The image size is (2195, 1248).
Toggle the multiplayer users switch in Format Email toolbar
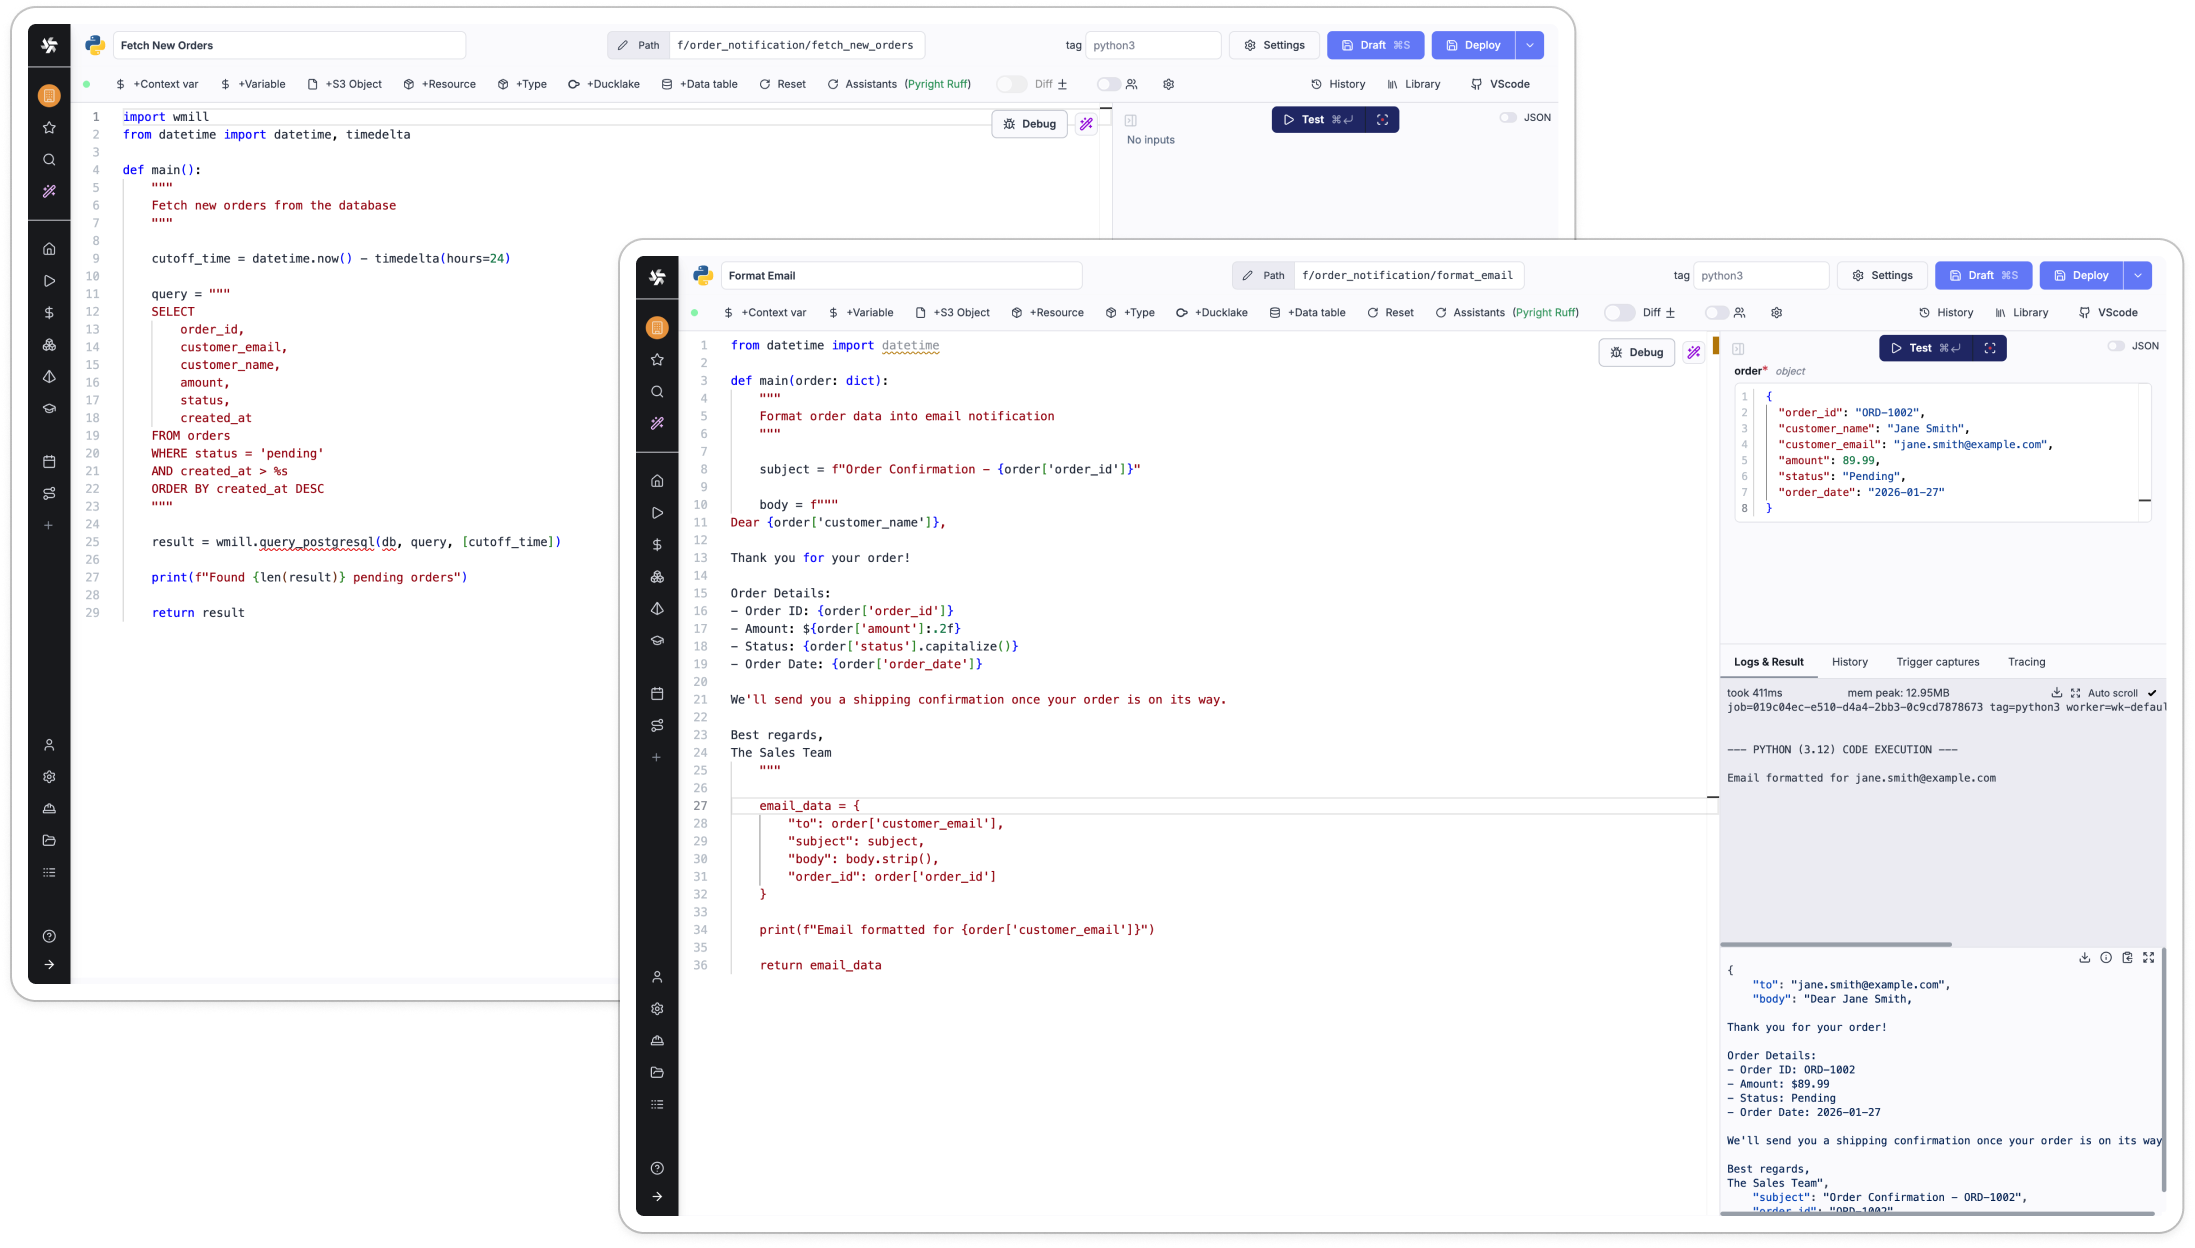click(1716, 313)
